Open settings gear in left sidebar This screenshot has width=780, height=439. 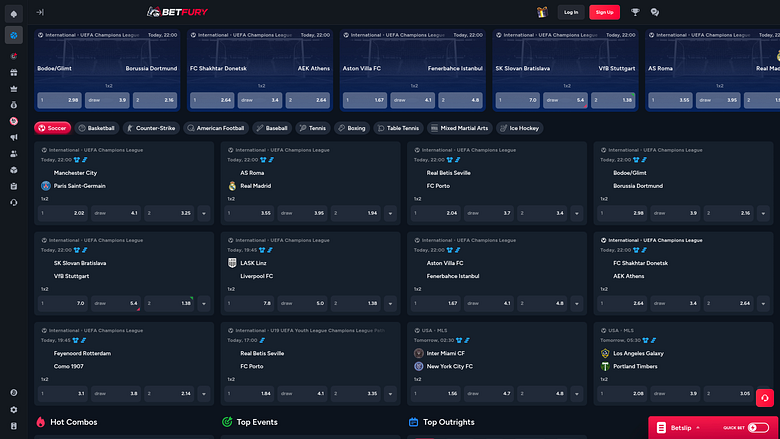tap(13, 410)
